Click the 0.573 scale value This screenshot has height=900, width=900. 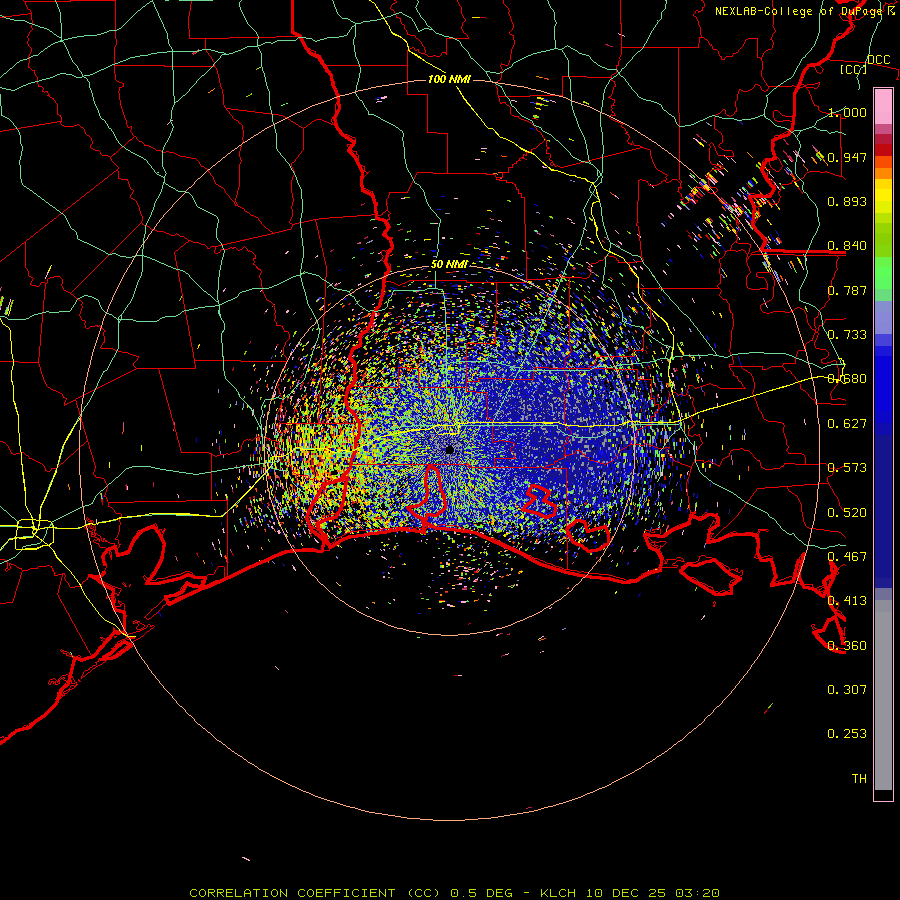[847, 468]
